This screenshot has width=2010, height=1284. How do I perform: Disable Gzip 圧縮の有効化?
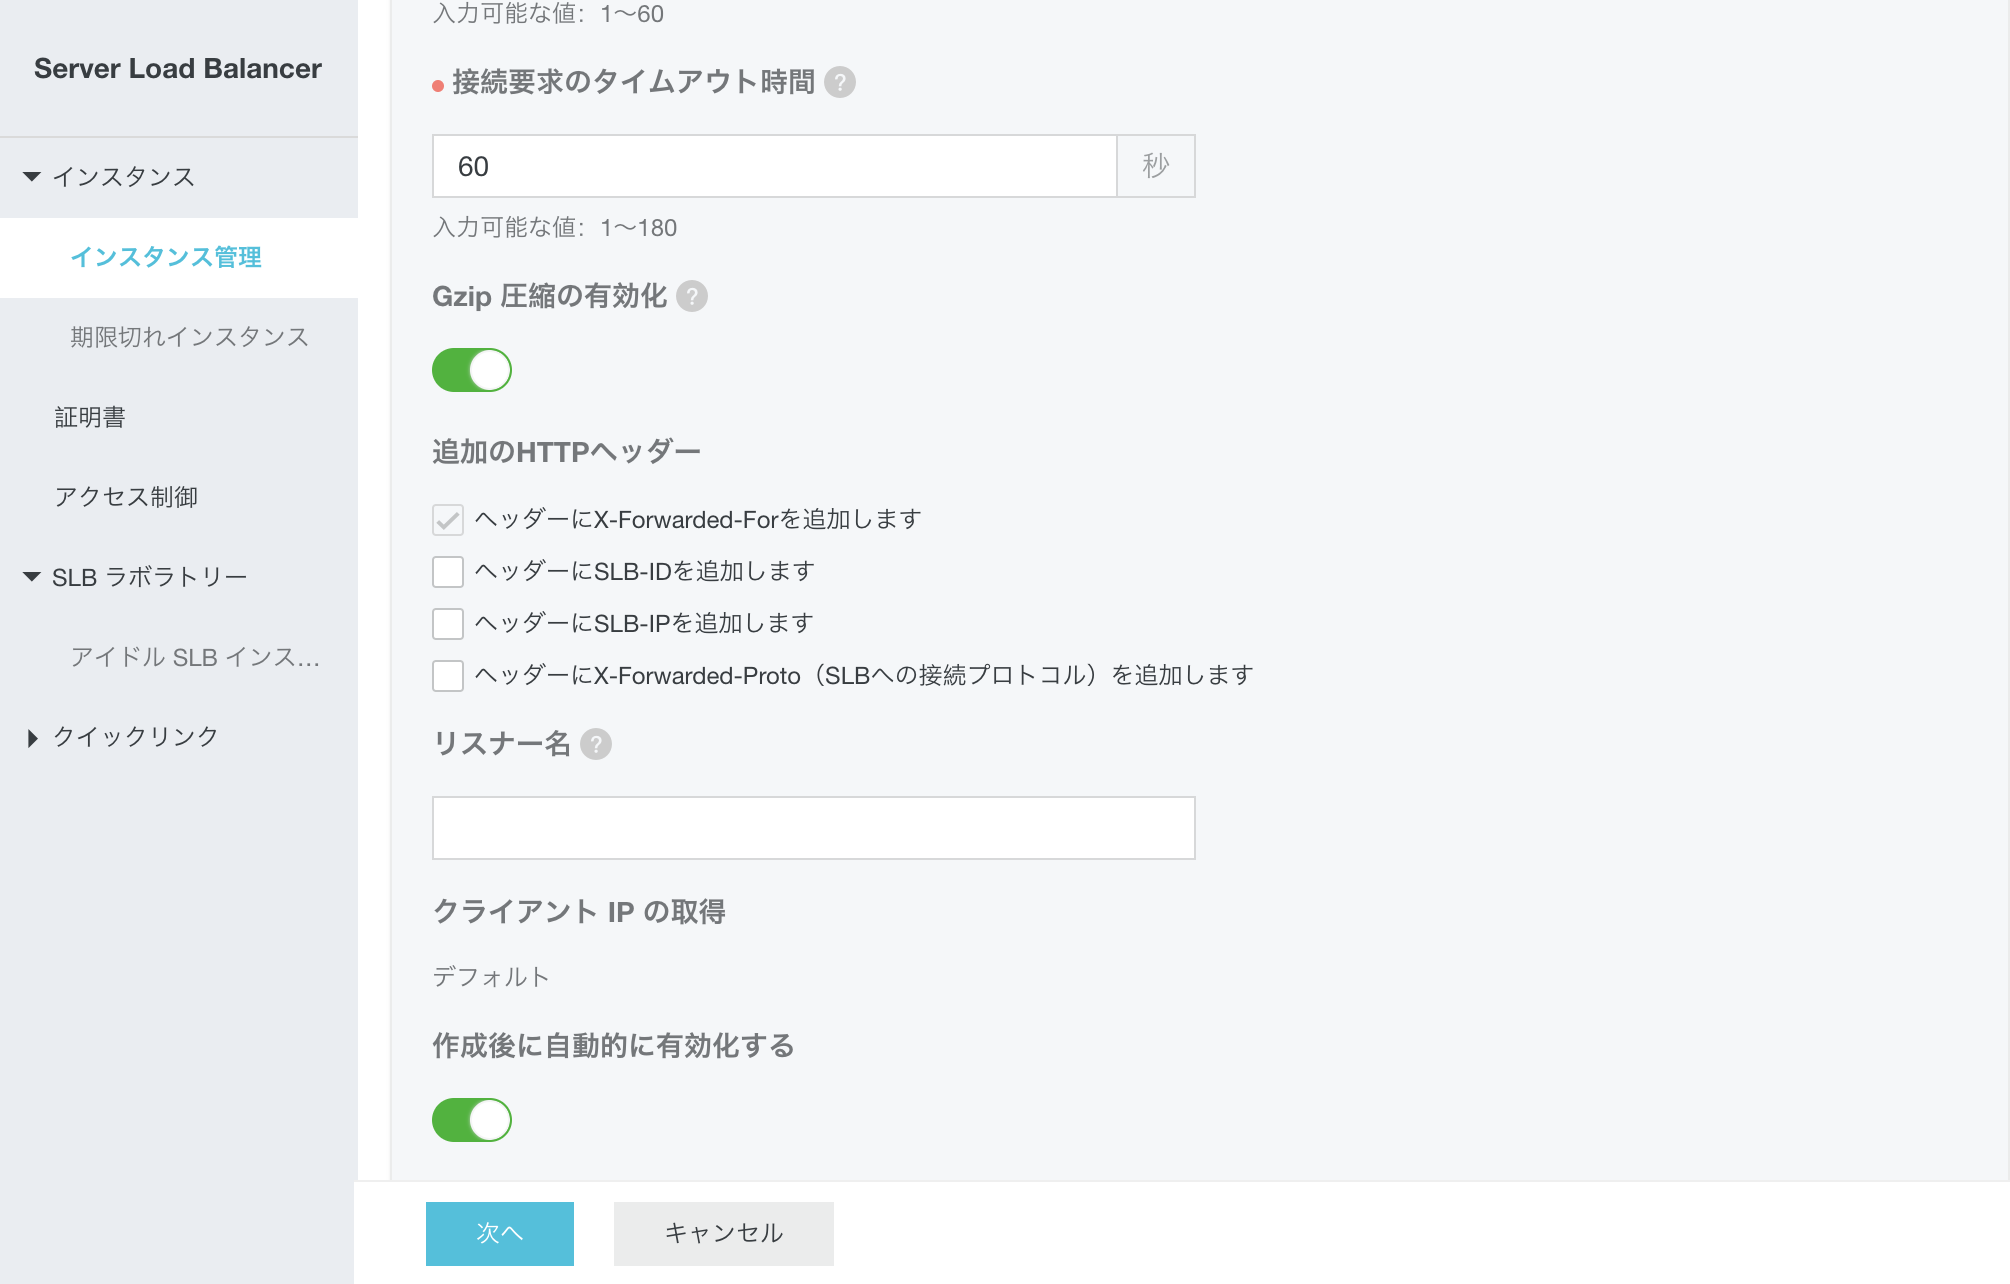point(471,370)
